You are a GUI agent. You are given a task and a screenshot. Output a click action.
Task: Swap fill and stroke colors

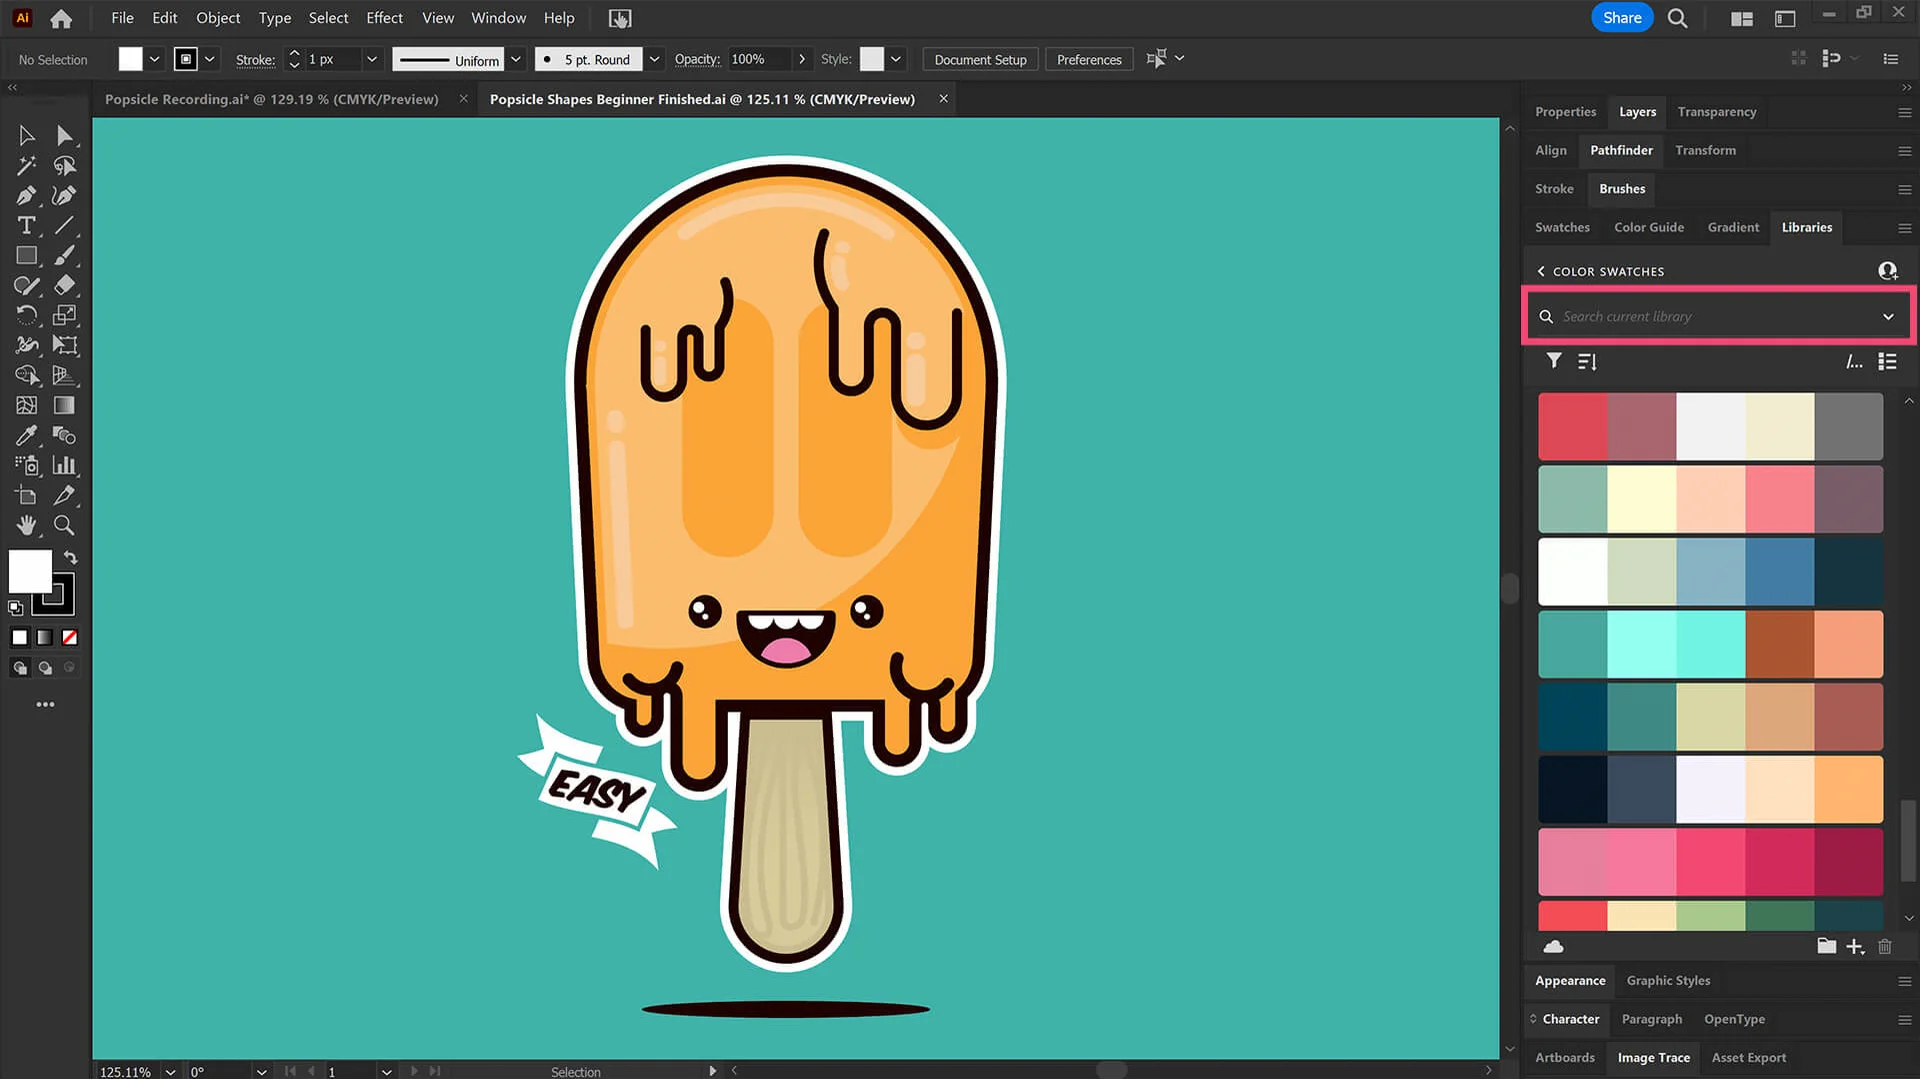71,557
